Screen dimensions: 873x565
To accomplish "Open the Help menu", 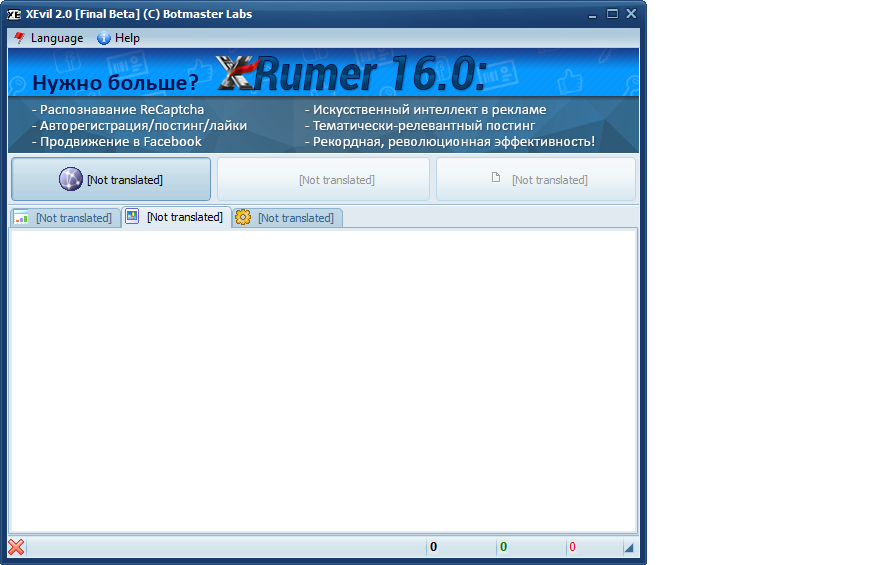I will point(119,38).
